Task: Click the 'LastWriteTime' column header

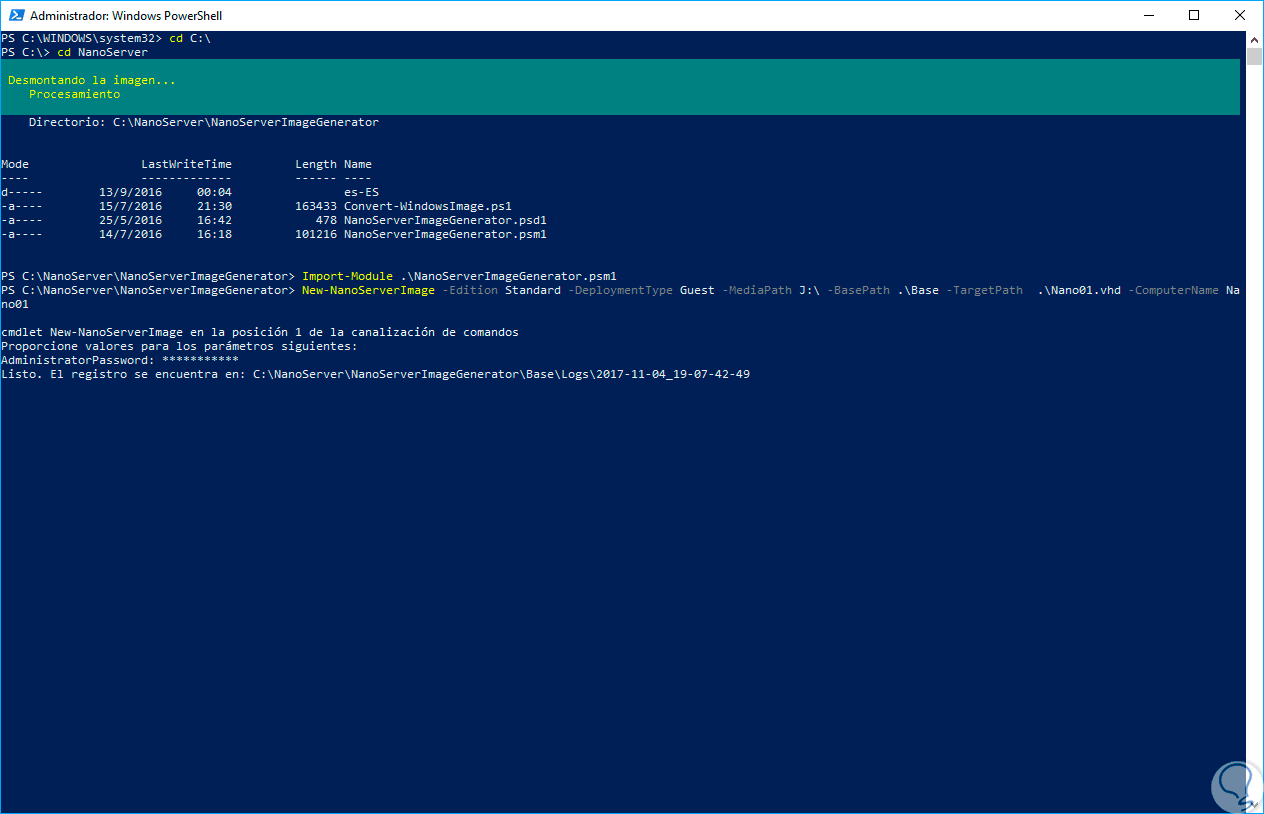Action: click(x=186, y=164)
